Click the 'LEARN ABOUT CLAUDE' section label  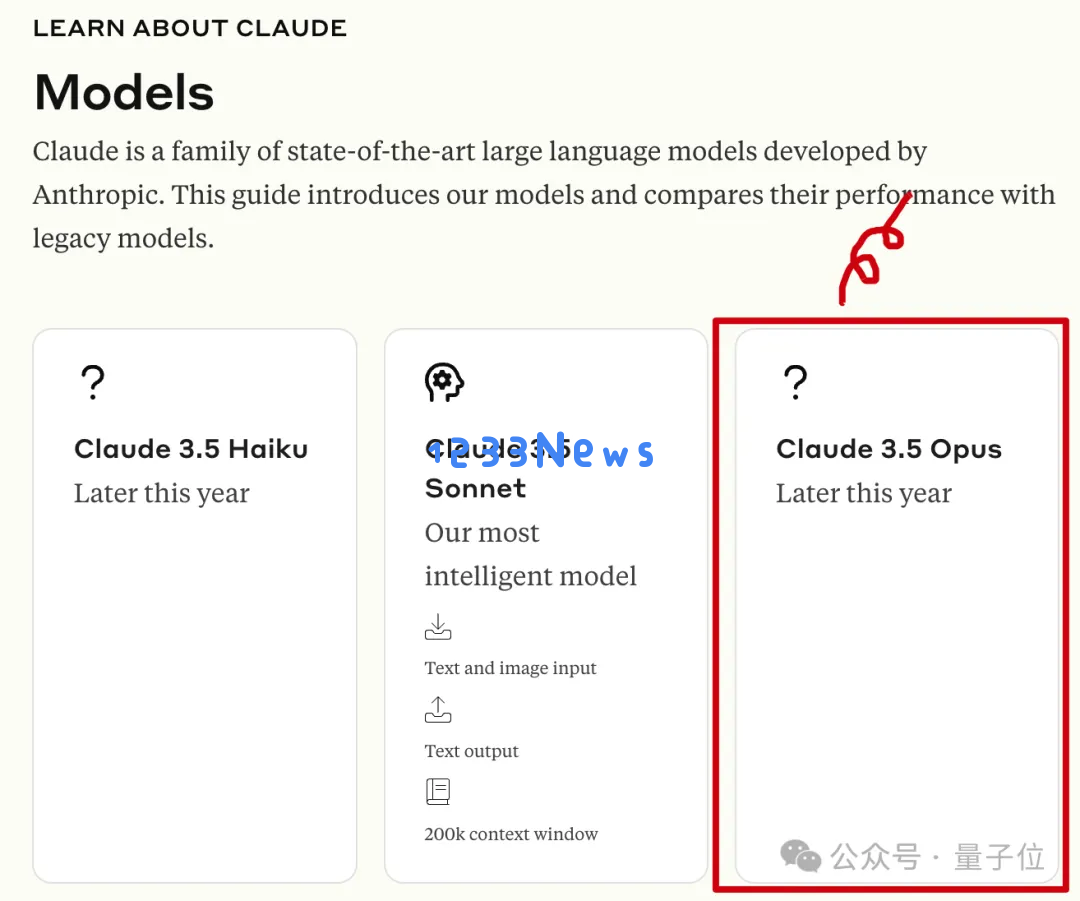(190, 28)
